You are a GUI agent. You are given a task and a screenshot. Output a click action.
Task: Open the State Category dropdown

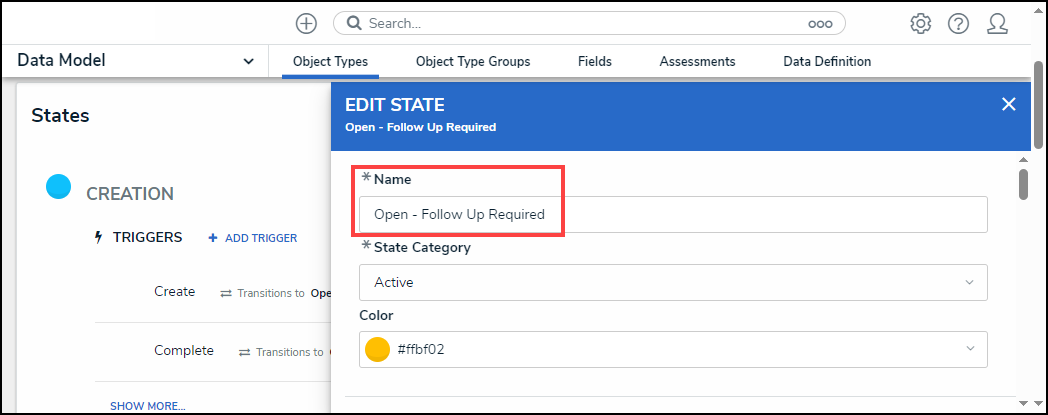[x=673, y=282]
